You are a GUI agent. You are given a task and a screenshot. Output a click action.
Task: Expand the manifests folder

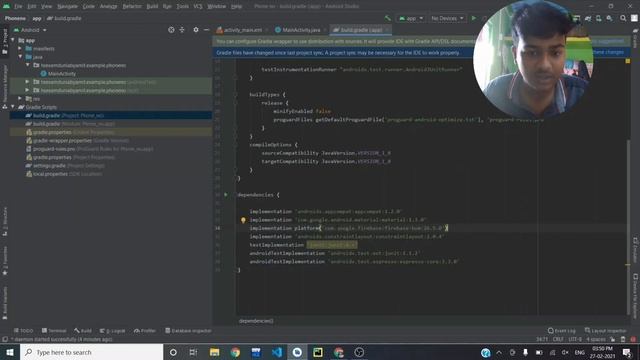point(20,49)
